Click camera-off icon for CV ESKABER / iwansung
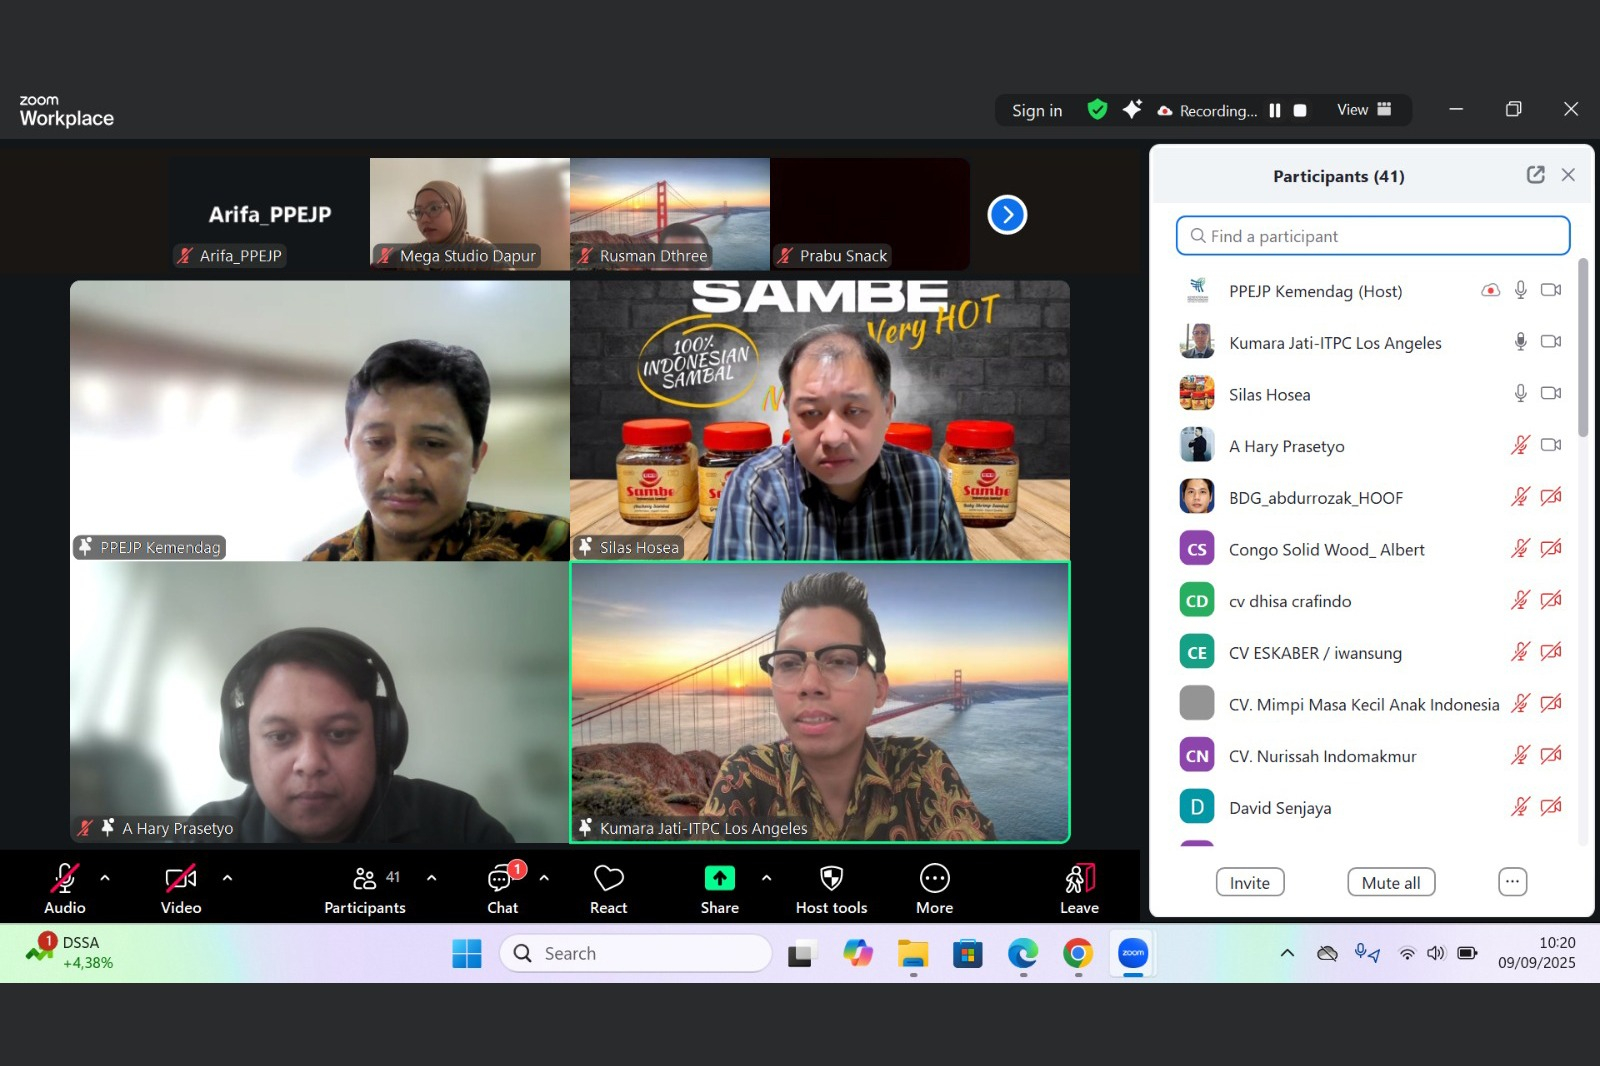The width and height of the screenshot is (1600, 1066). click(x=1551, y=652)
